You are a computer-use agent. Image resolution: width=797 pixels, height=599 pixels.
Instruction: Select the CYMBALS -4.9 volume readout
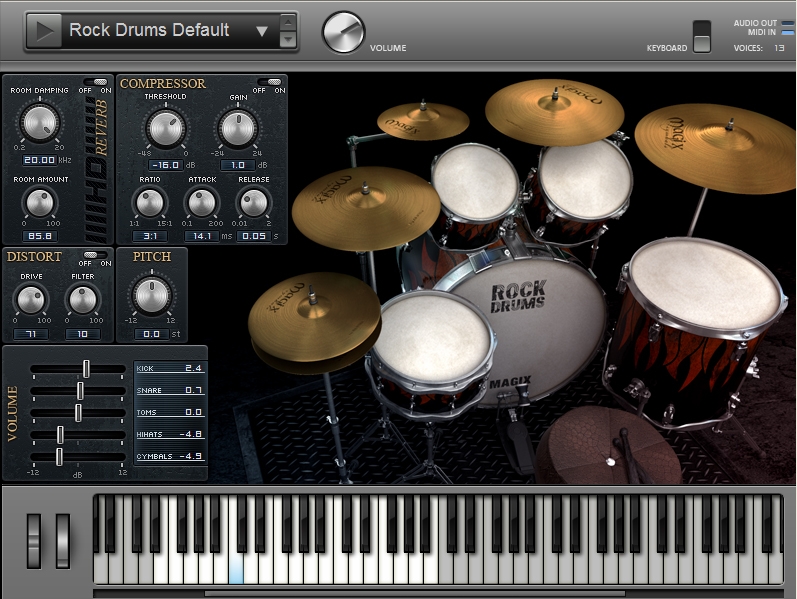pos(169,456)
